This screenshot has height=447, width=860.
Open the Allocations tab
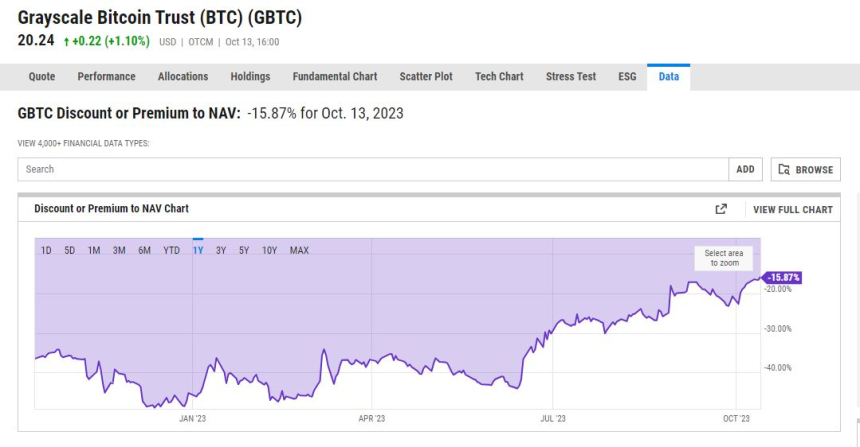click(x=183, y=77)
